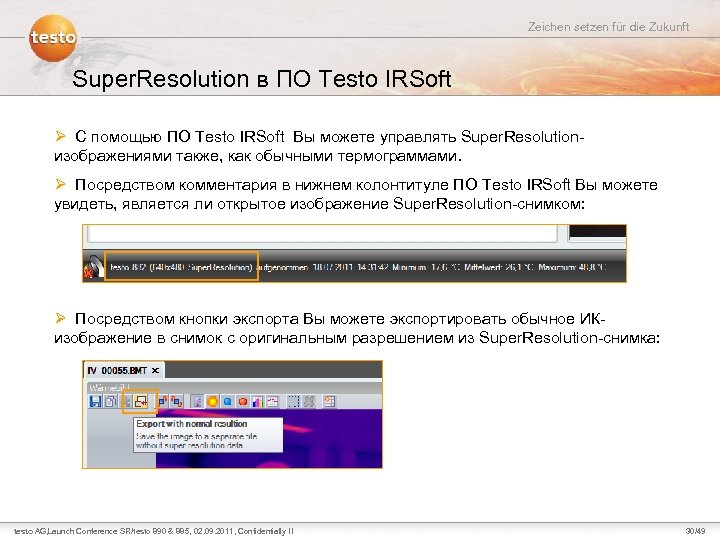720x540 pixels.
Task: Click the red-and-white scale table icon
Action: click(273, 402)
